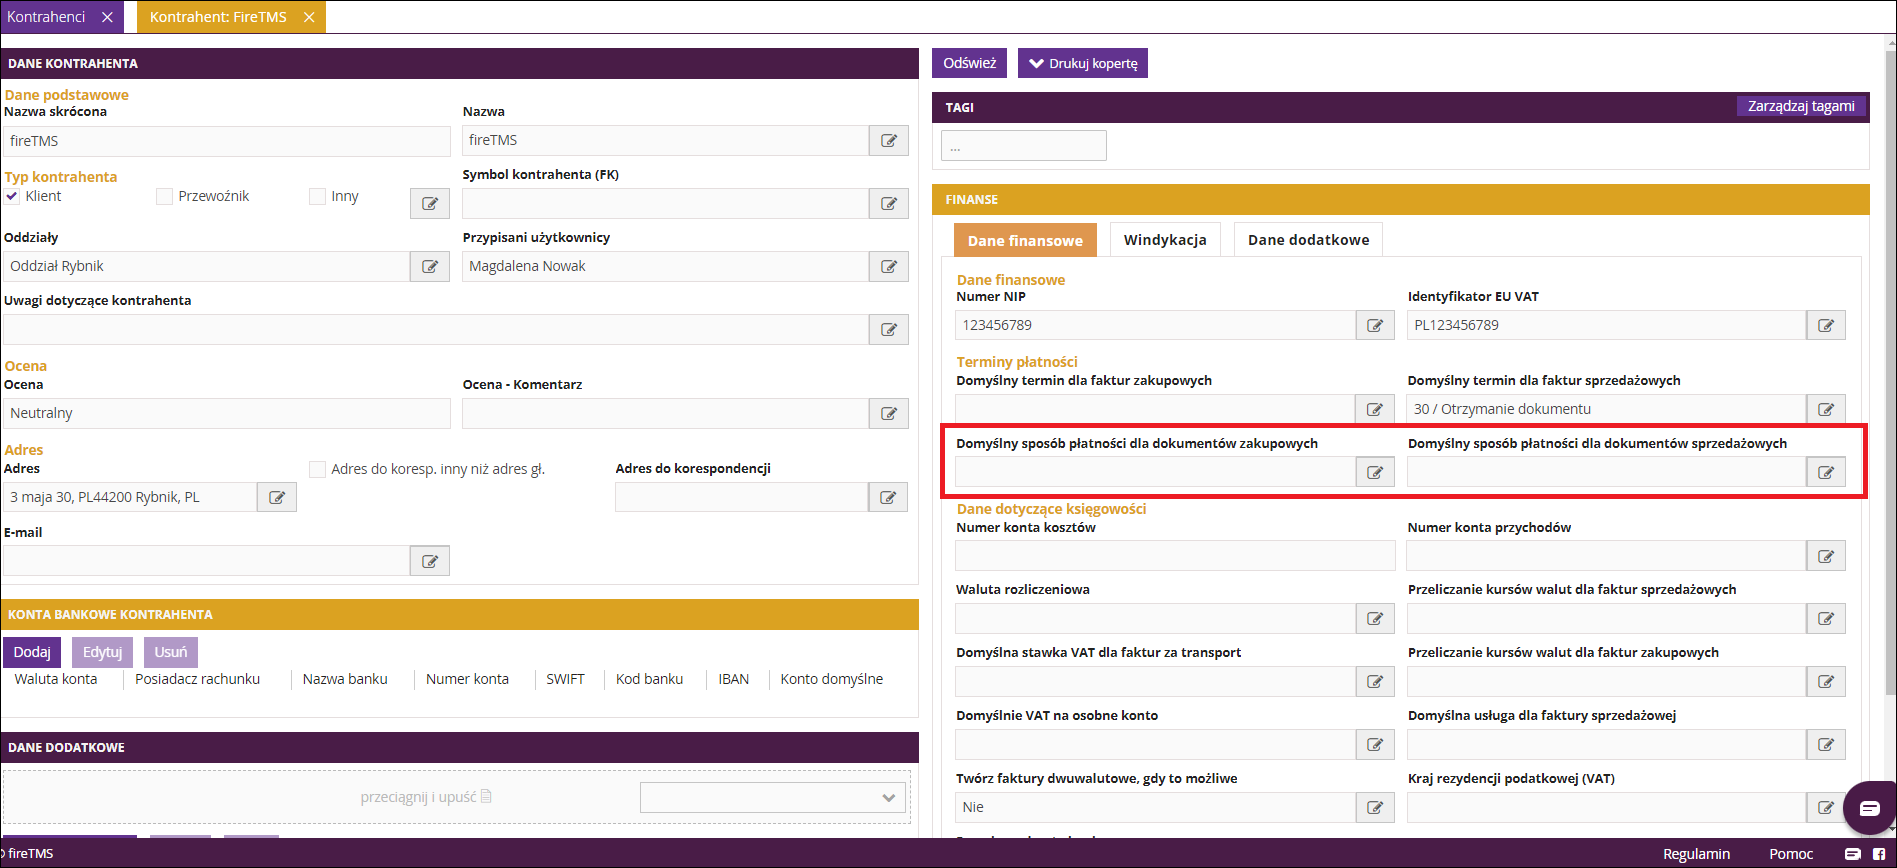Edit default term for faktur sprzedażowych

(1826, 409)
